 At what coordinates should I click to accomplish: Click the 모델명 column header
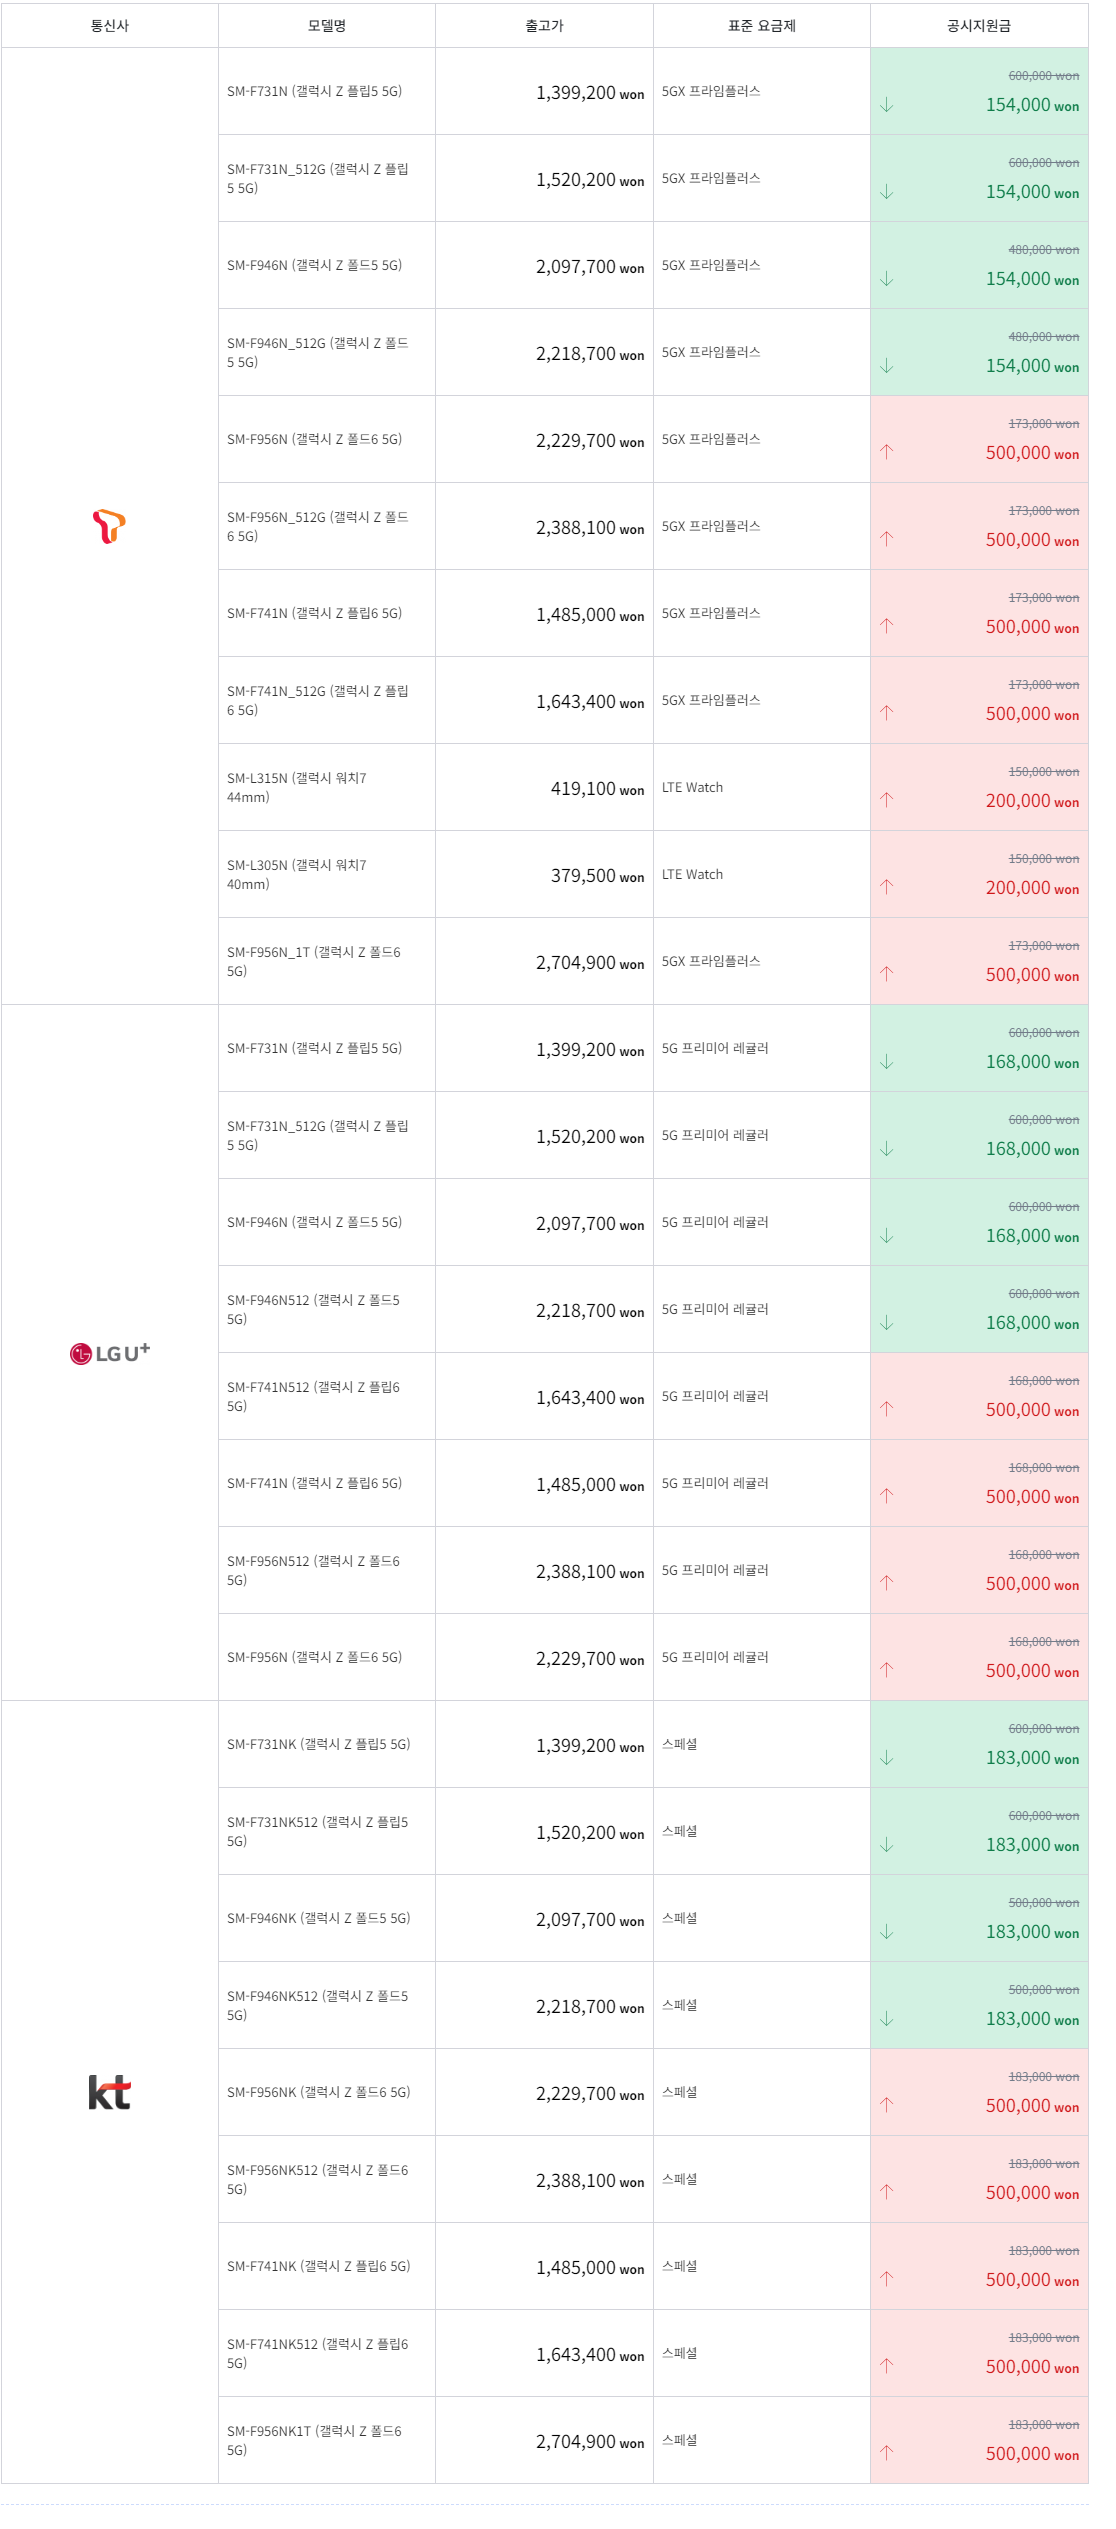(327, 26)
